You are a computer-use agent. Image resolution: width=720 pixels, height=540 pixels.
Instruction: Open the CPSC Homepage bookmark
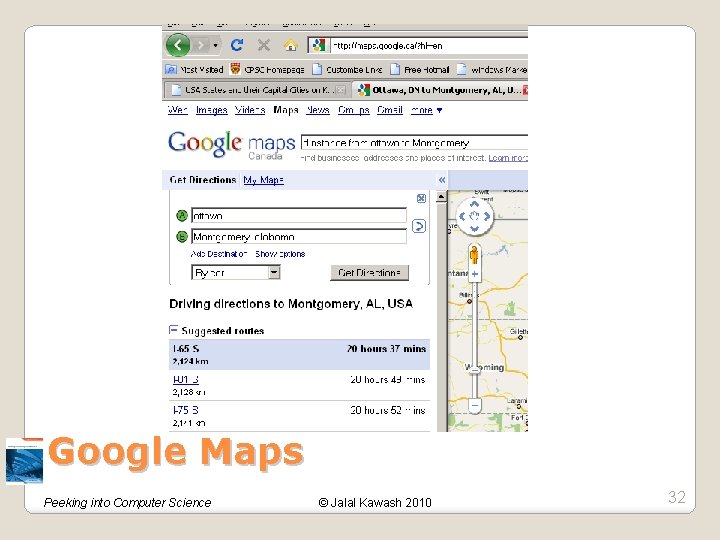click(268, 69)
